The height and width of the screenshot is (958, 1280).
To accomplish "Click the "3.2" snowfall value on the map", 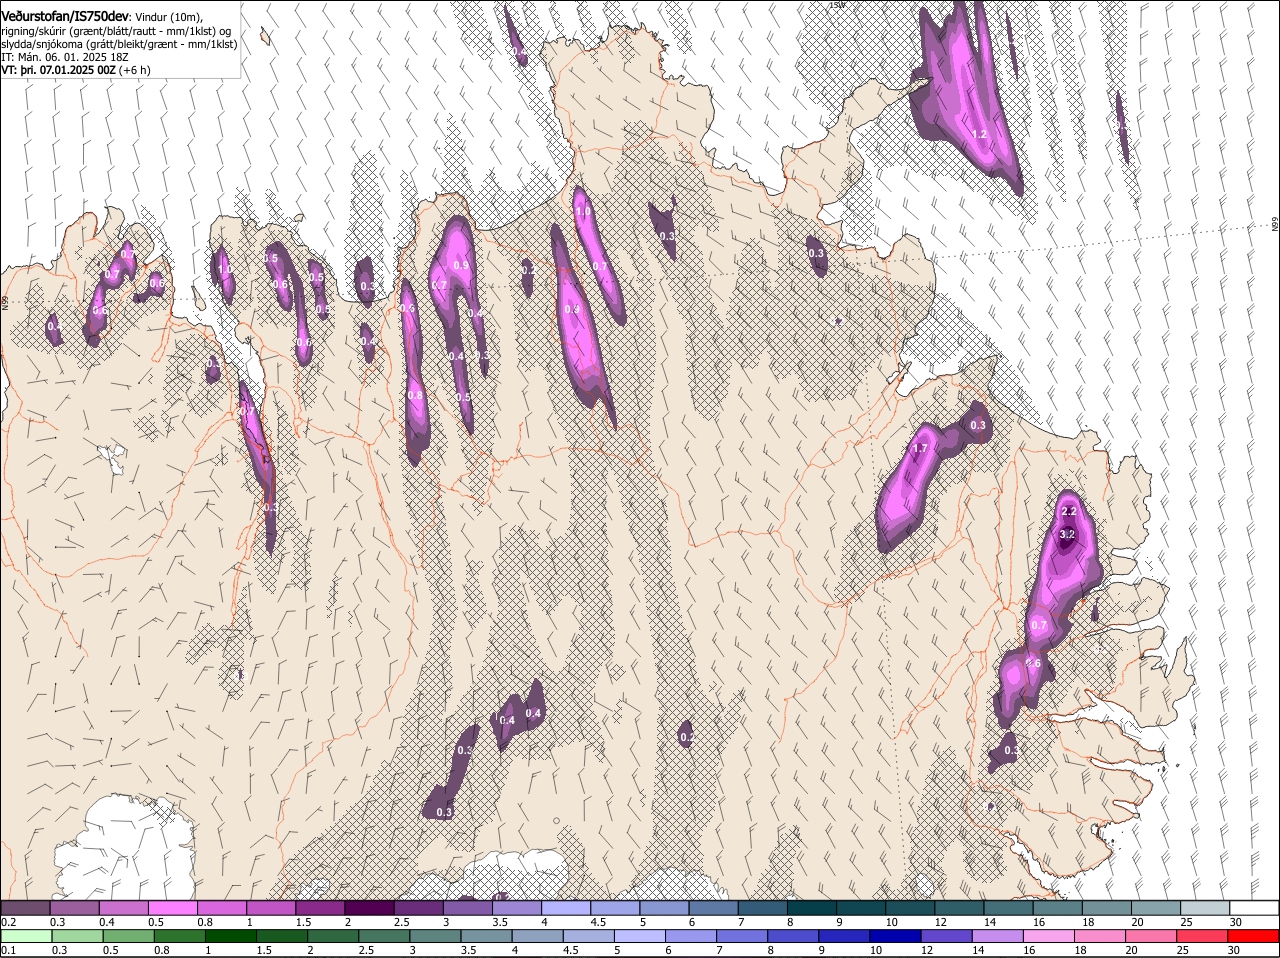I will [x=1067, y=534].
